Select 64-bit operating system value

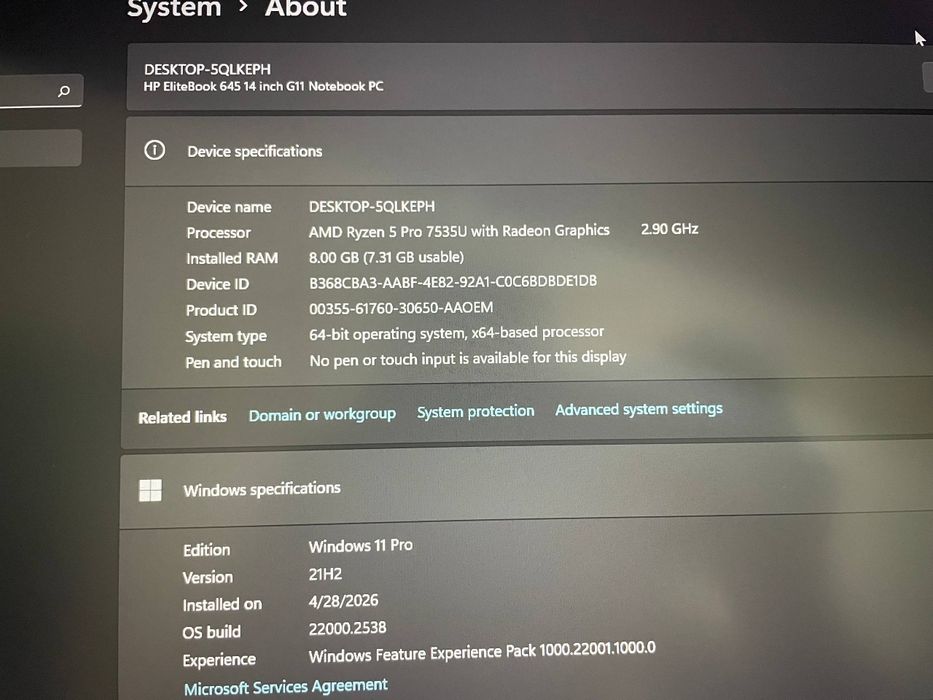(456, 333)
